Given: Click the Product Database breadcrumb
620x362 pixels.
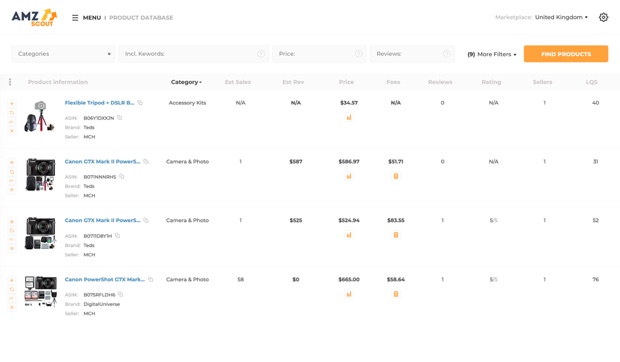Looking at the screenshot, I should click(141, 18).
